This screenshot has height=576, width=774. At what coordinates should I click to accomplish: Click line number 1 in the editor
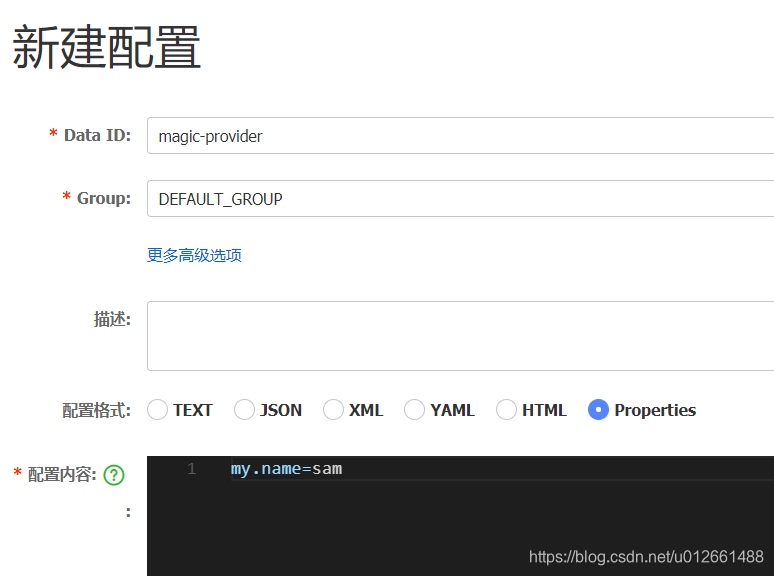click(x=192, y=468)
